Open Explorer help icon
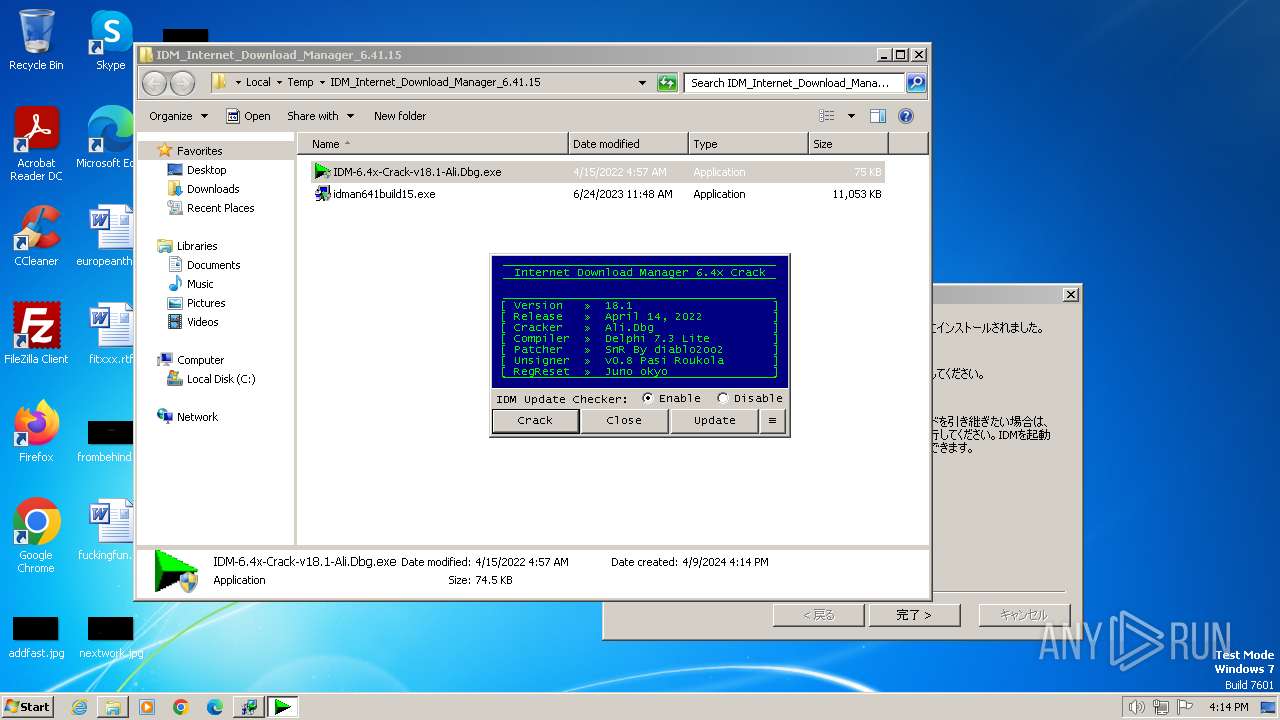Viewport: 1280px width, 720px height. point(906,116)
